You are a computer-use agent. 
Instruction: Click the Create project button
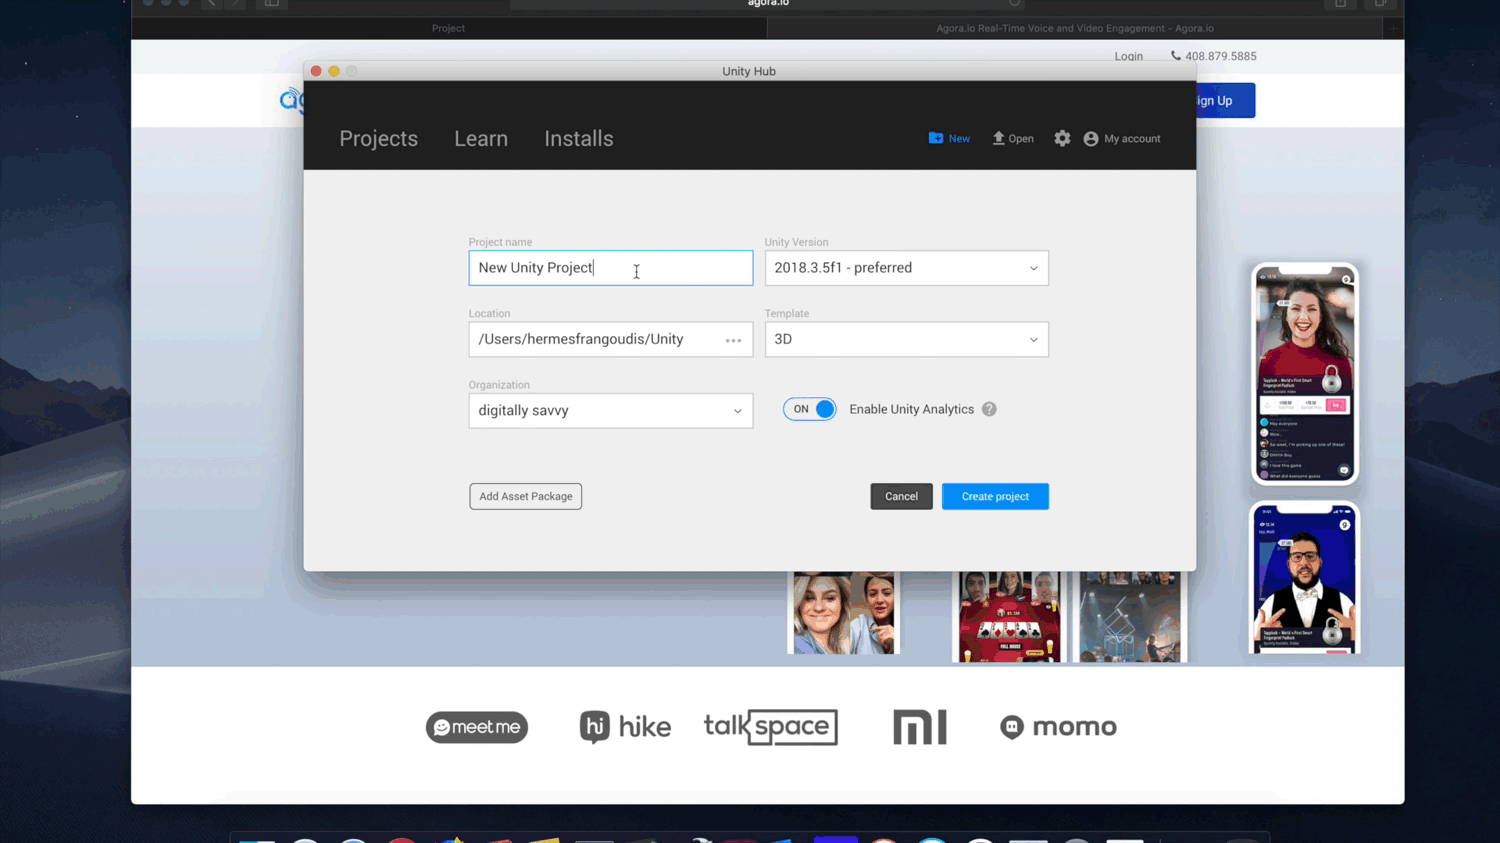point(995,496)
